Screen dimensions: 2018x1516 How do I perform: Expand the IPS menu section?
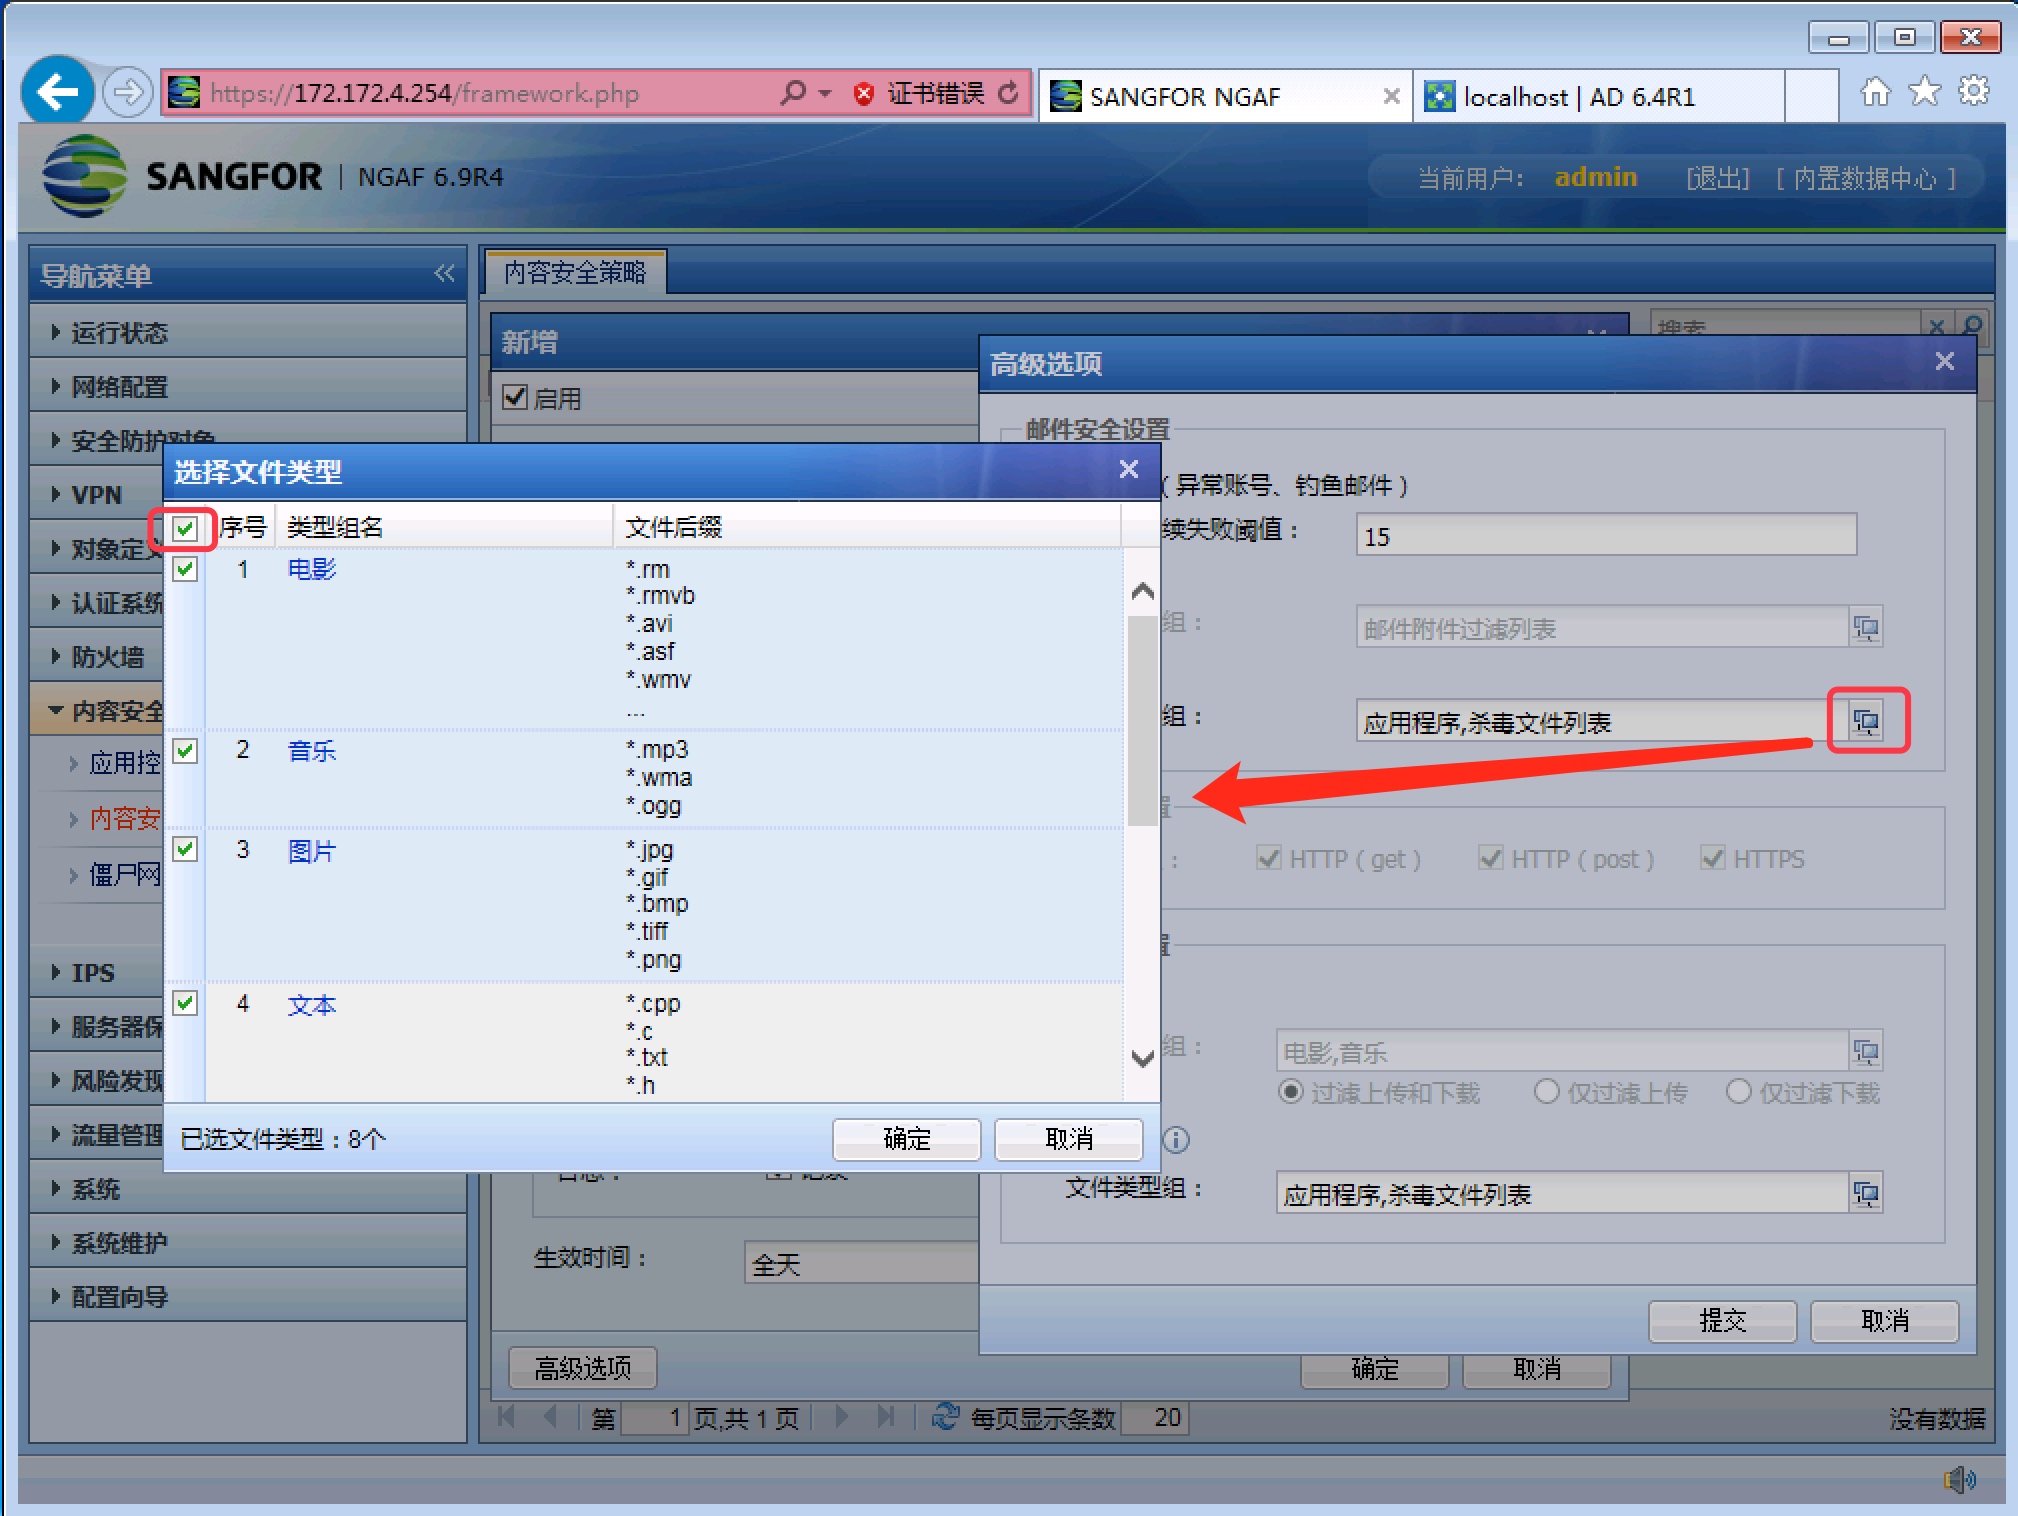click(x=92, y=973)
